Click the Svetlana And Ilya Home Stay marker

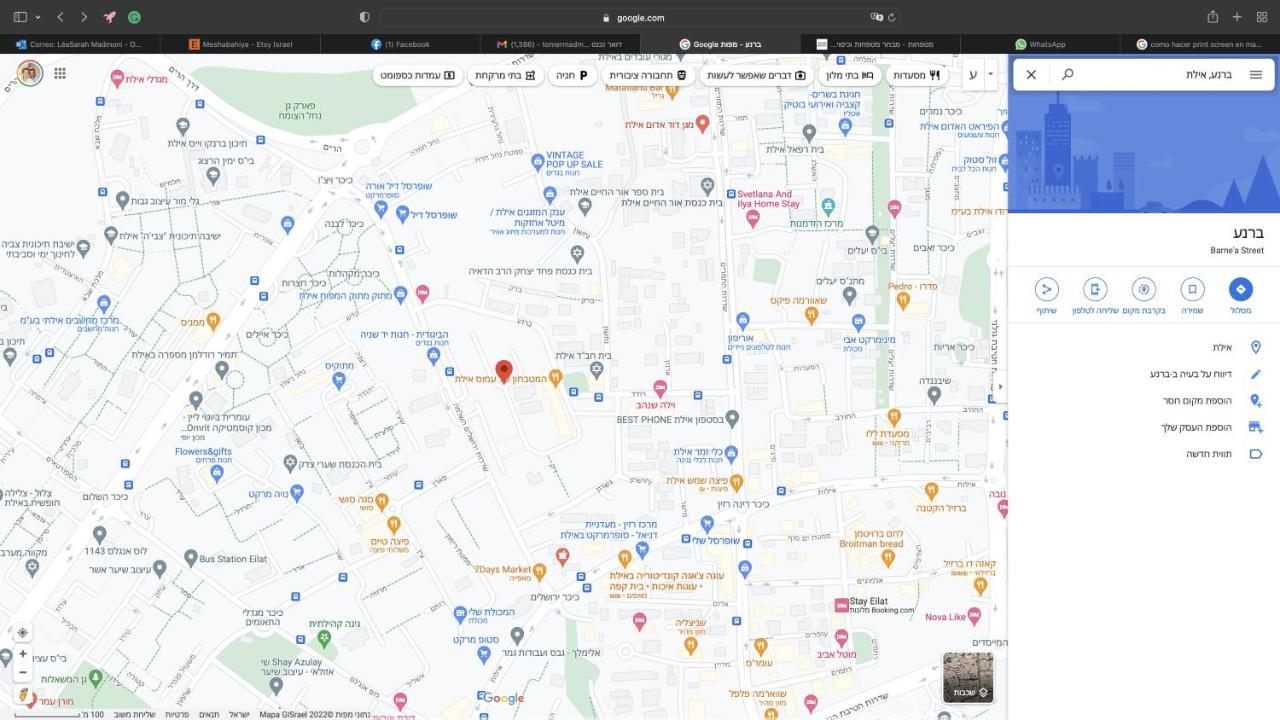[x=754, y=219]
